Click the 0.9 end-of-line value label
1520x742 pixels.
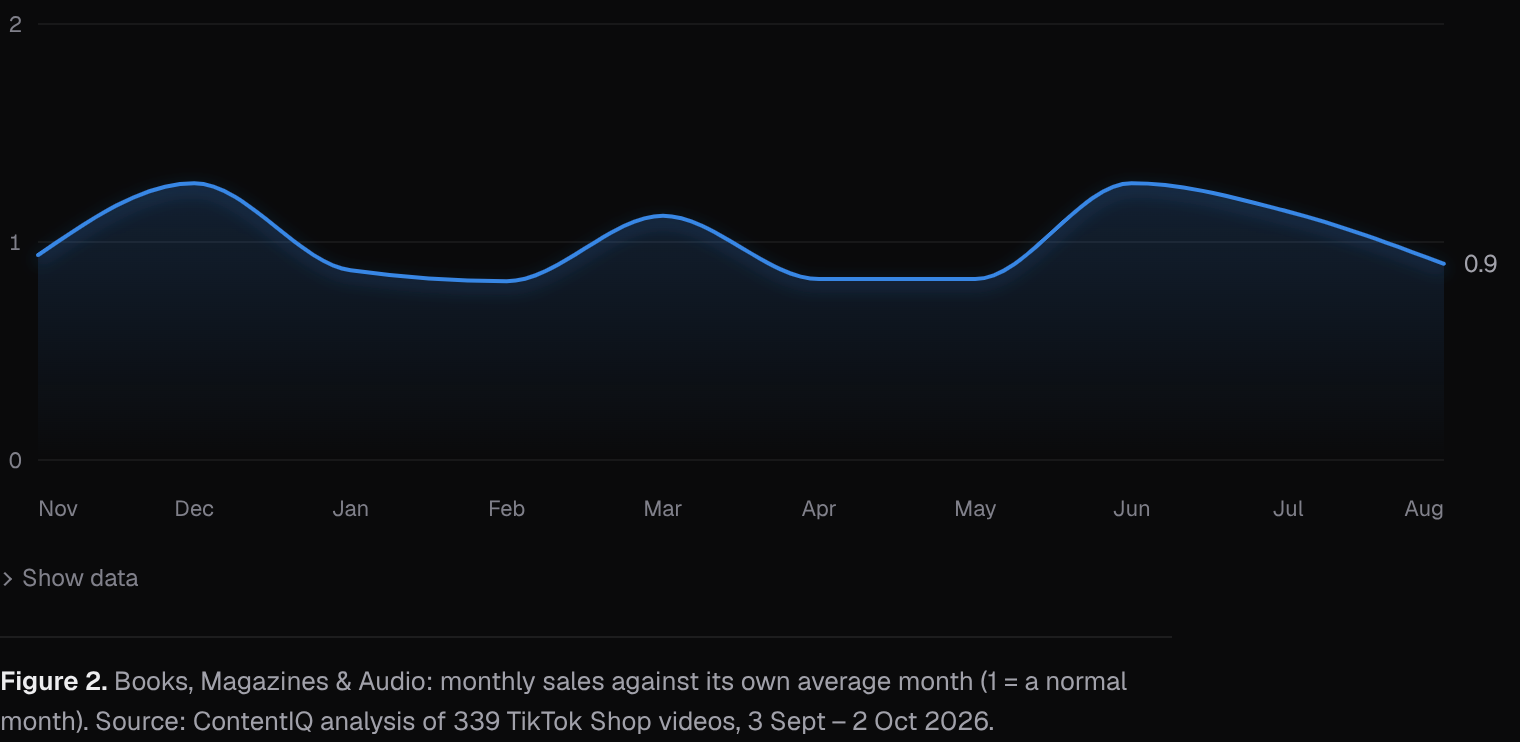pos(1480,264)
